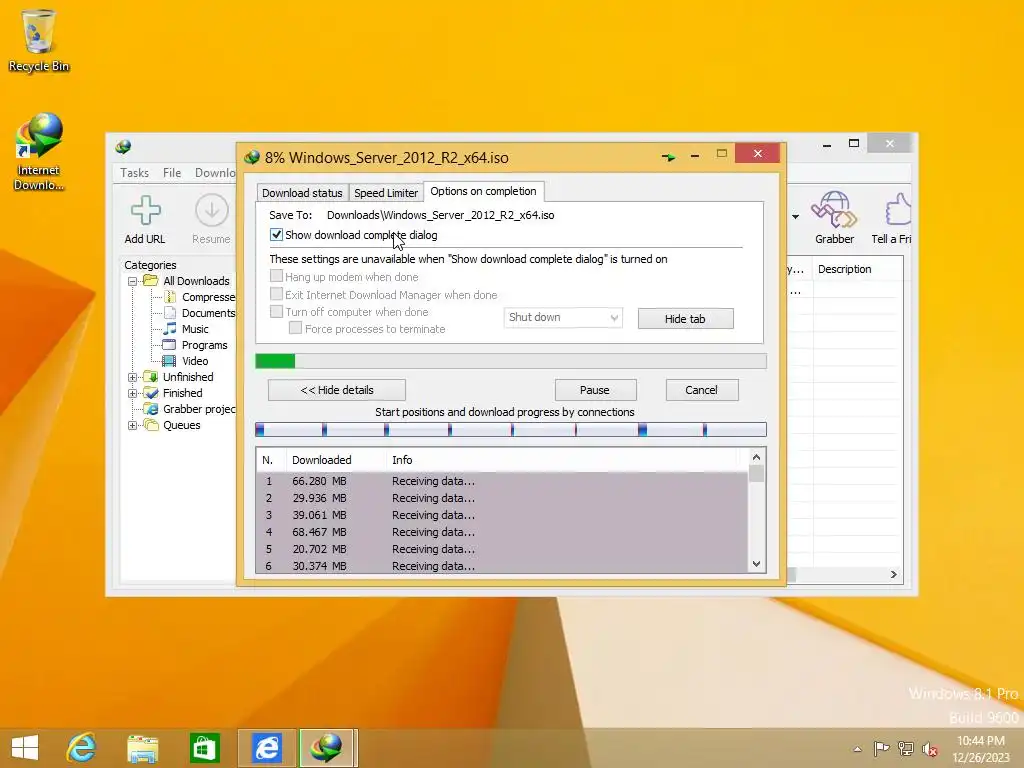Switch to Download status tab
The width and height of the screenshot is (1024, 768).
pyautogui.click(x=302, y=193)
